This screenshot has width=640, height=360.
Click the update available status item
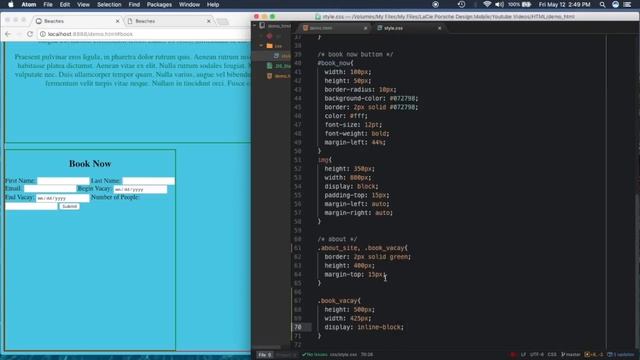point(621,355)
